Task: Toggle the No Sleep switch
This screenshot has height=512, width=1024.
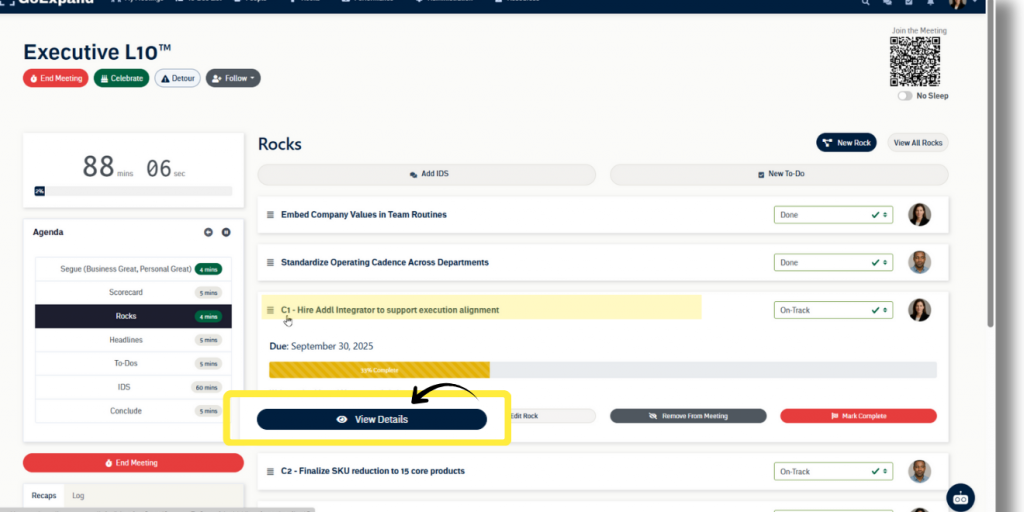Action: coord(905,96)
